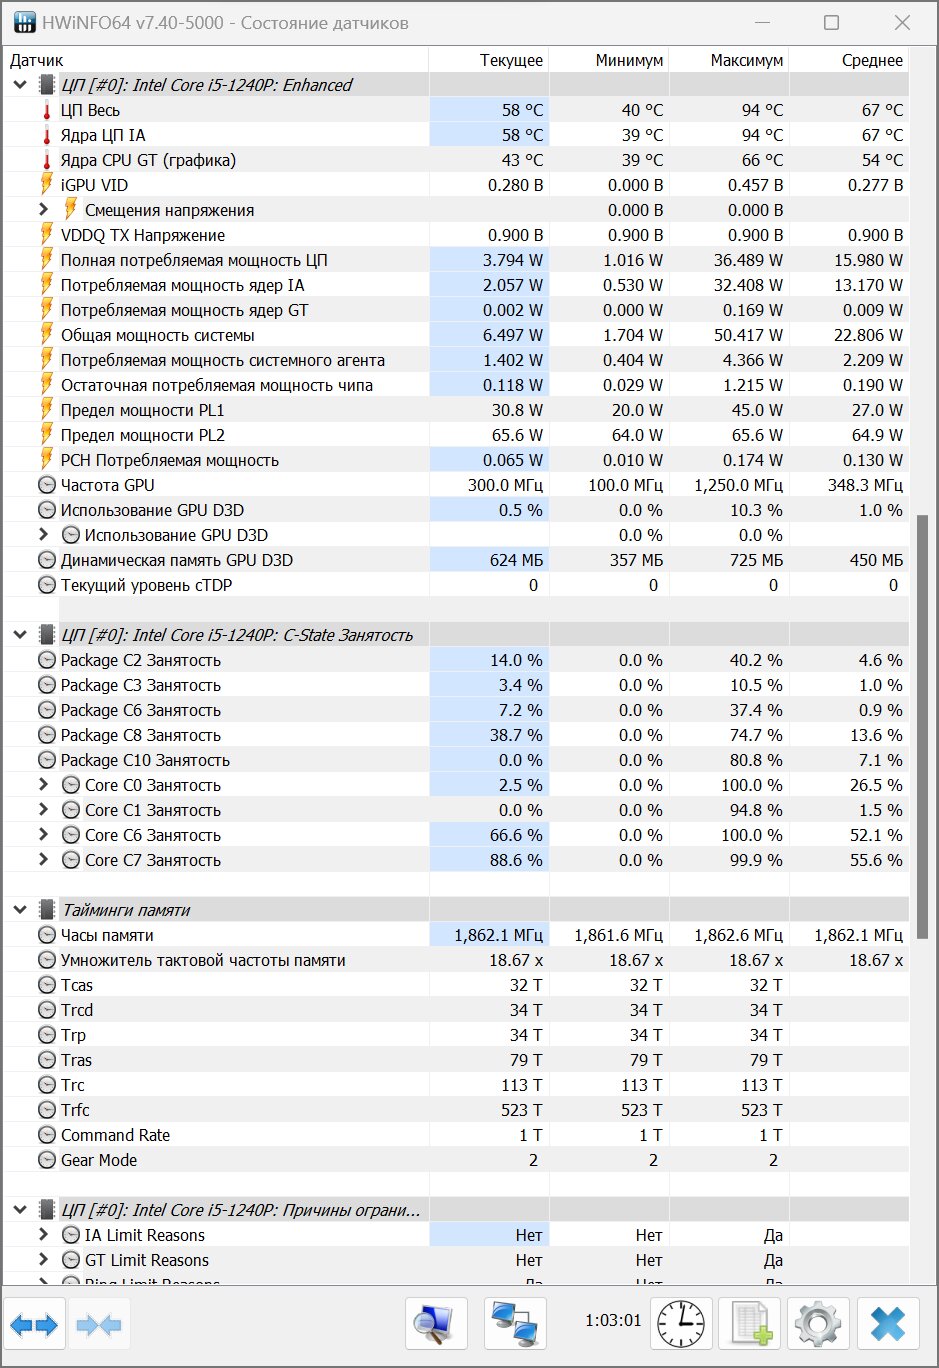
Task: Click lightning icon beside iGPU VID
Action: (46, 184)
